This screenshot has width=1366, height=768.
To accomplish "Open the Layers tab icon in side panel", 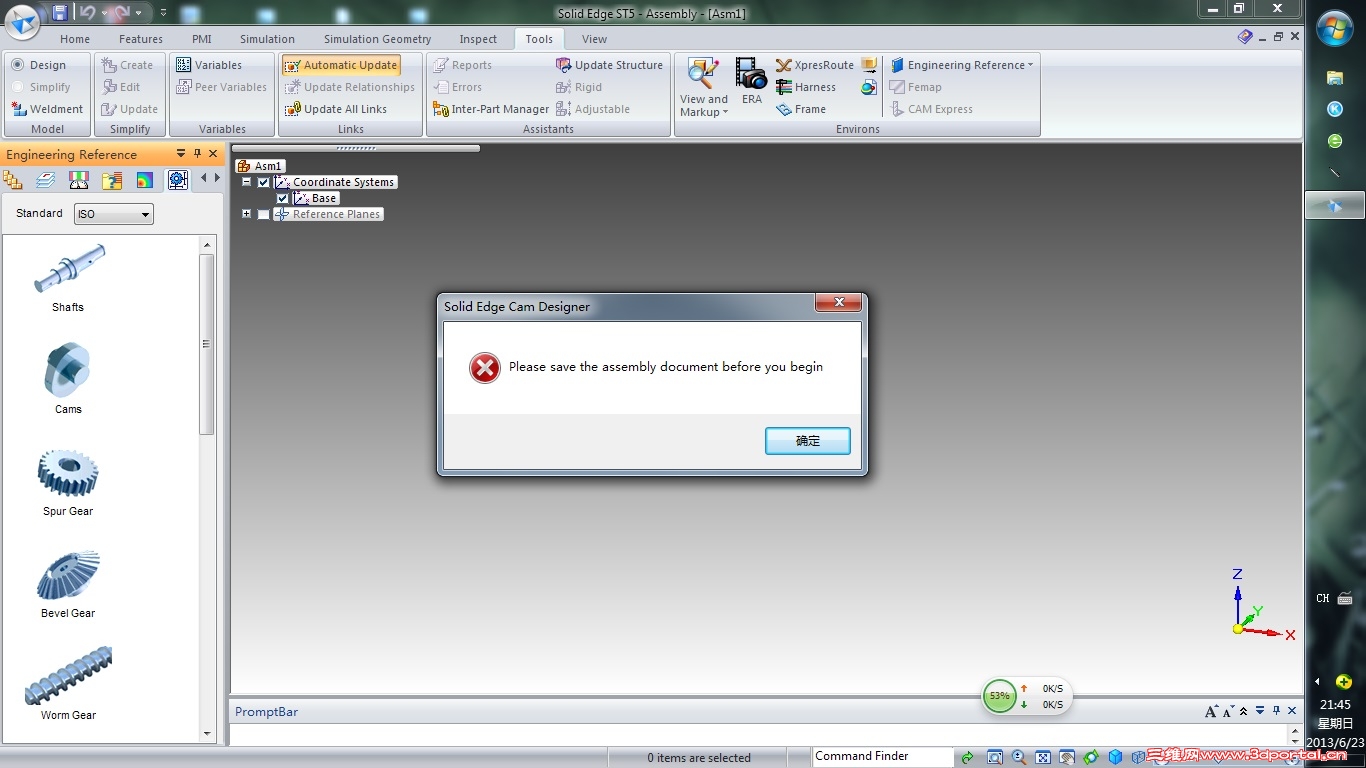I will (x=46, y=180).
